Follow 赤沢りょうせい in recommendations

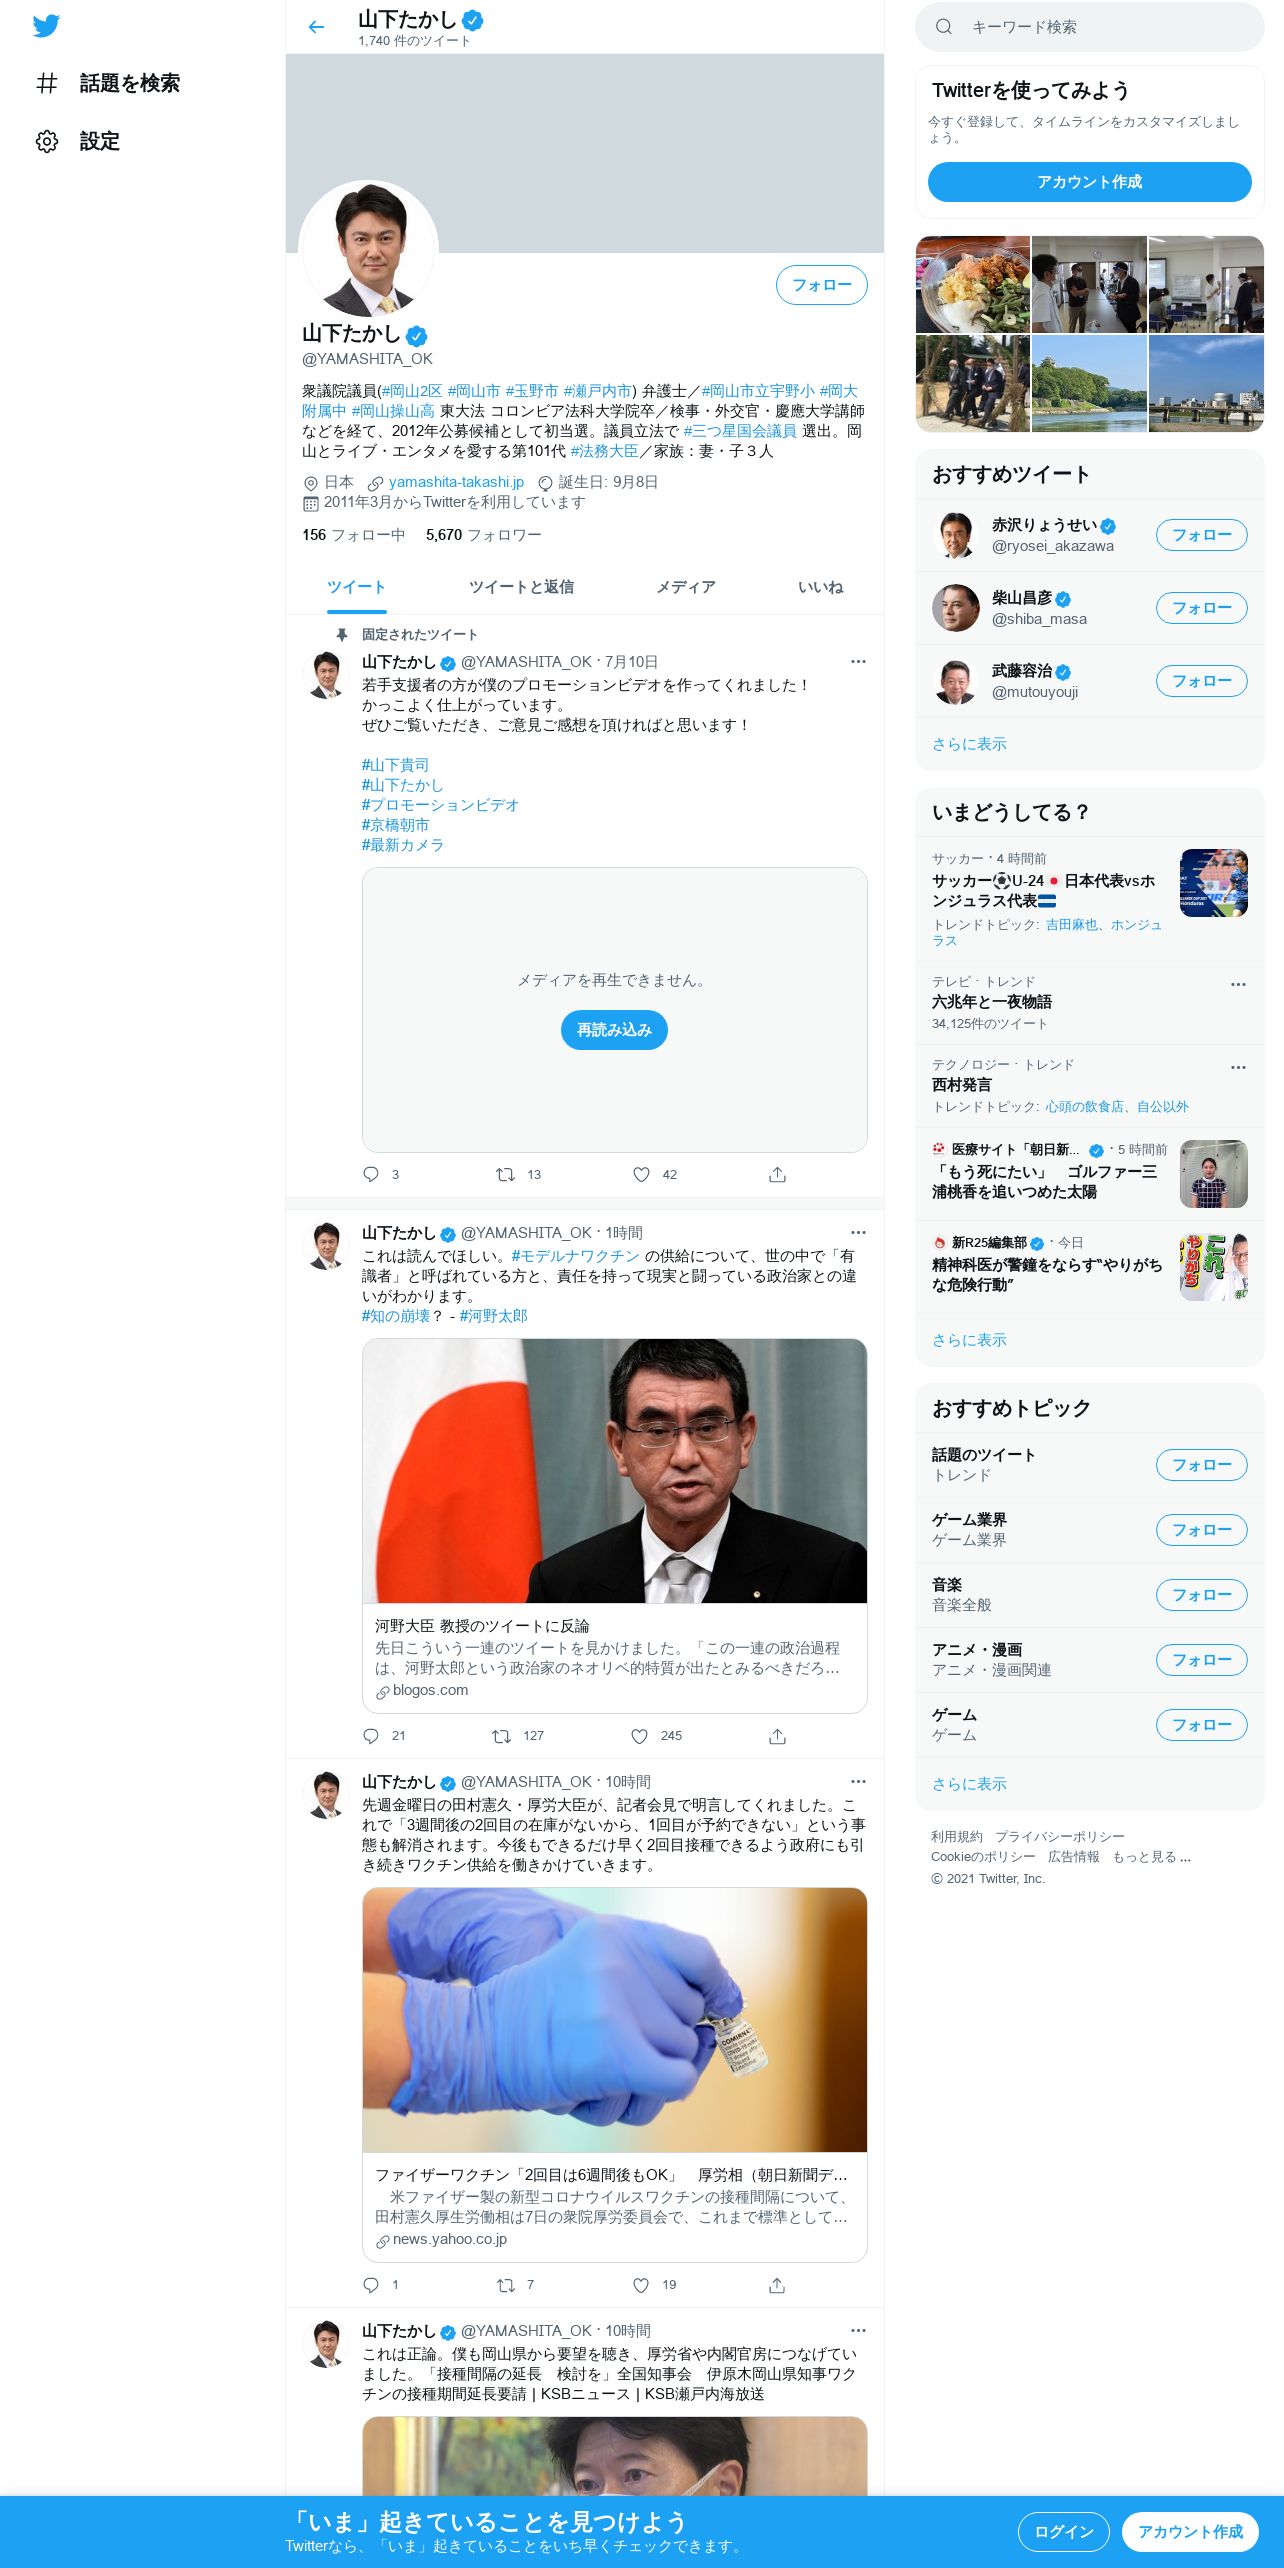(1202, 535)
